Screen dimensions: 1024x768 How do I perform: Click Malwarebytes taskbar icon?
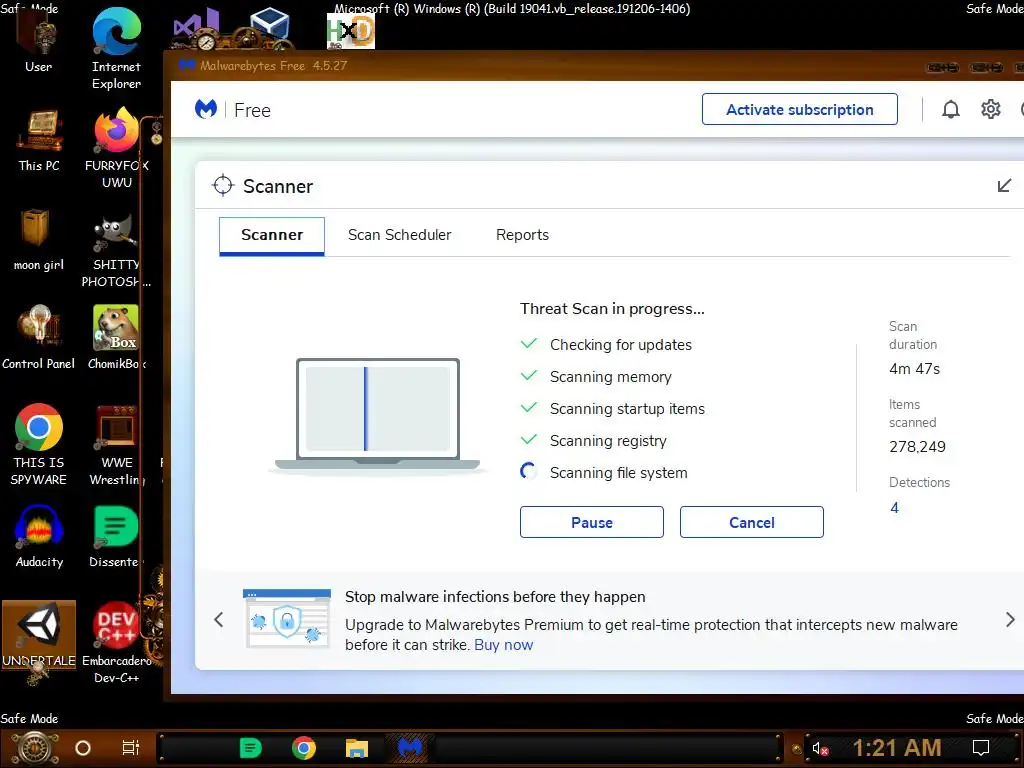click(x=409, y=748)
